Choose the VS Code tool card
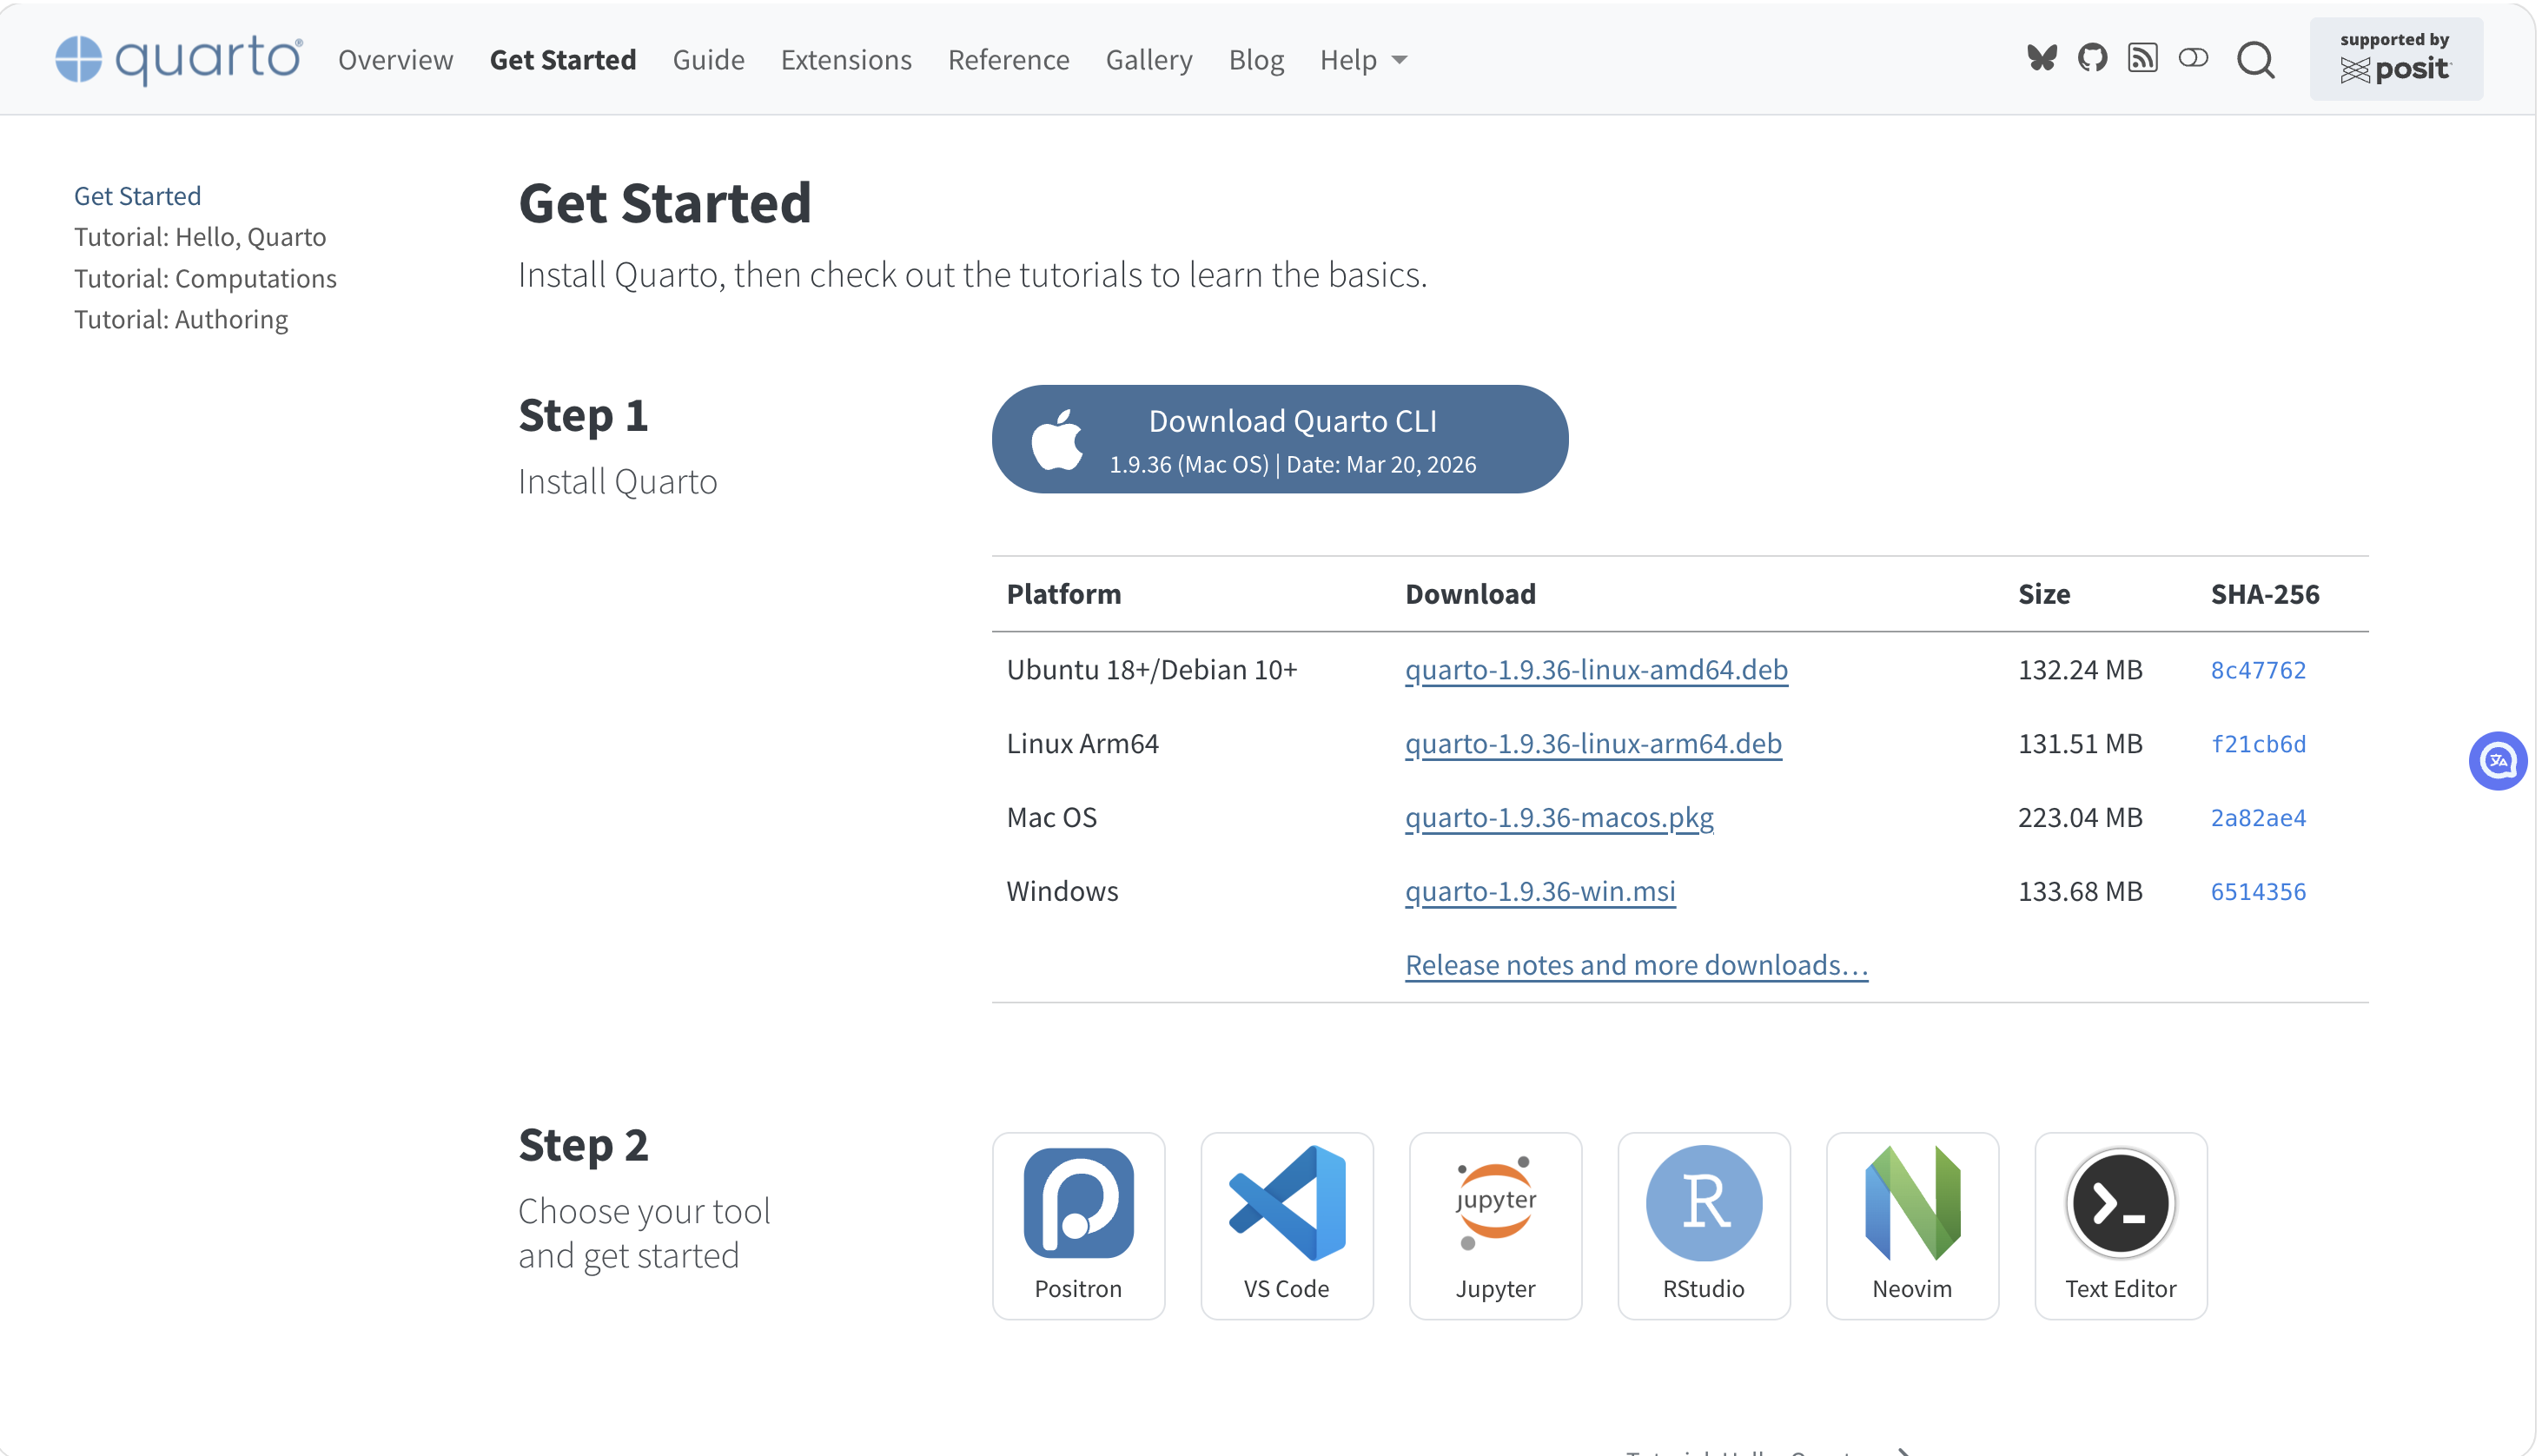The width and height of the screenshot is (2542, 1456). (1286, 1225)
